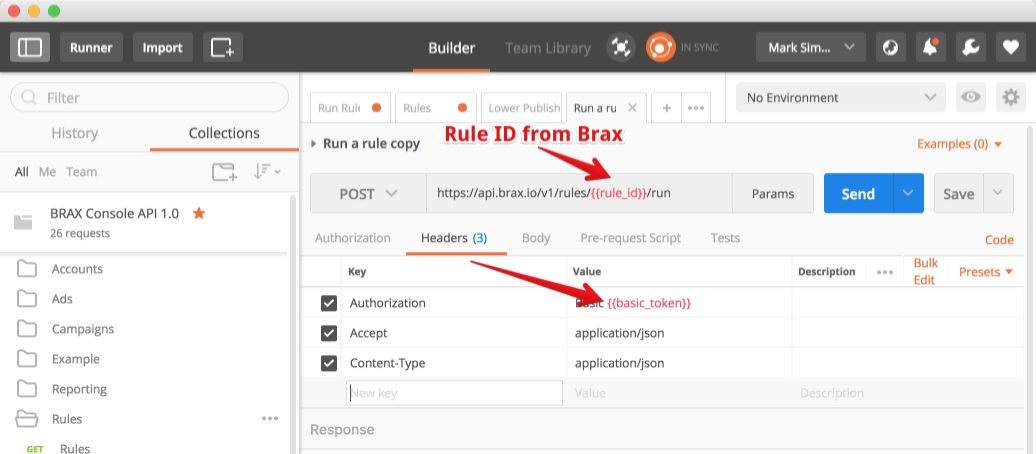Filter collections by Team
This screenshot has width=1036, height=454.
click(x=81, y=172)
